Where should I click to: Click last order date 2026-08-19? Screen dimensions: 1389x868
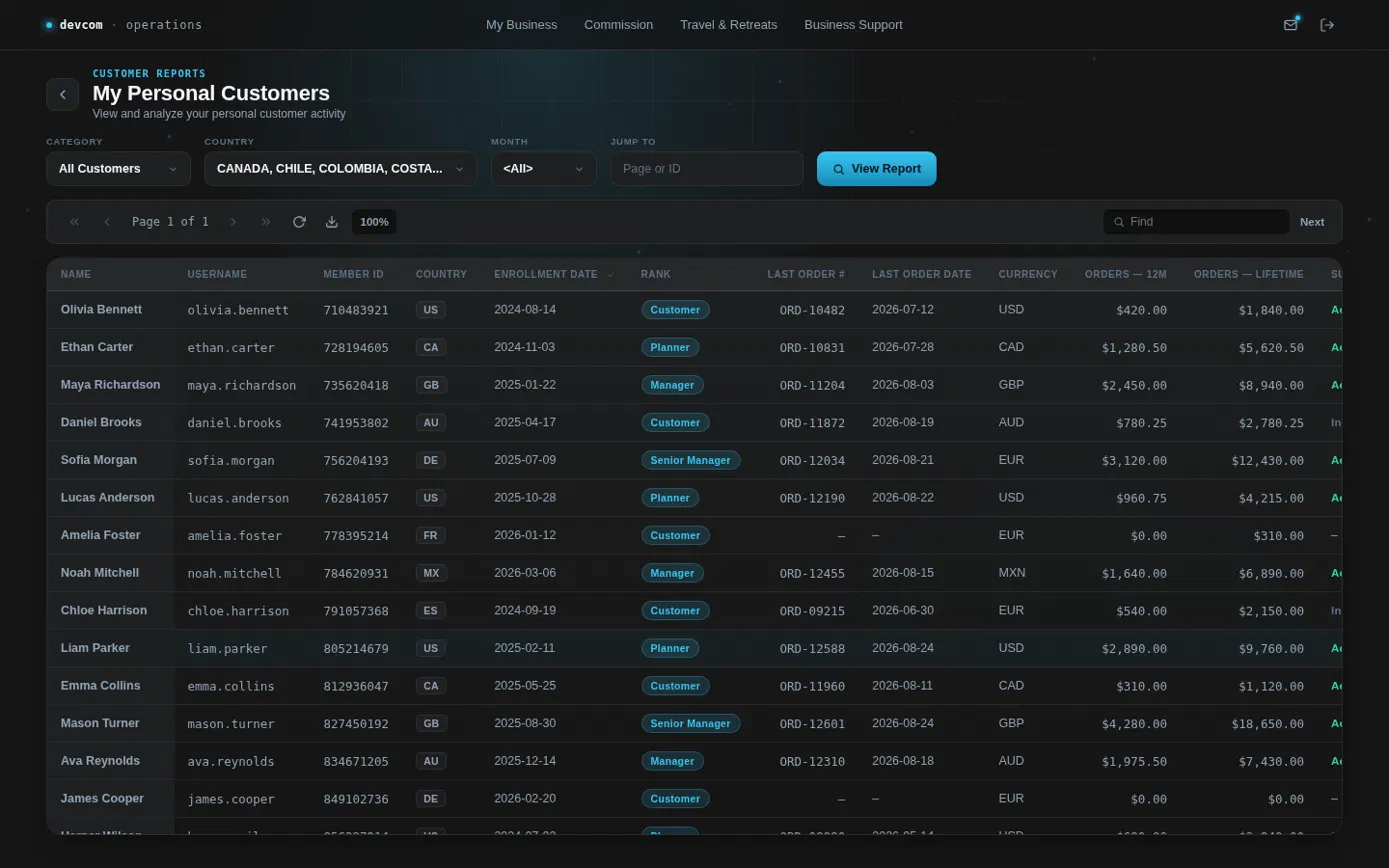point(903,422)
